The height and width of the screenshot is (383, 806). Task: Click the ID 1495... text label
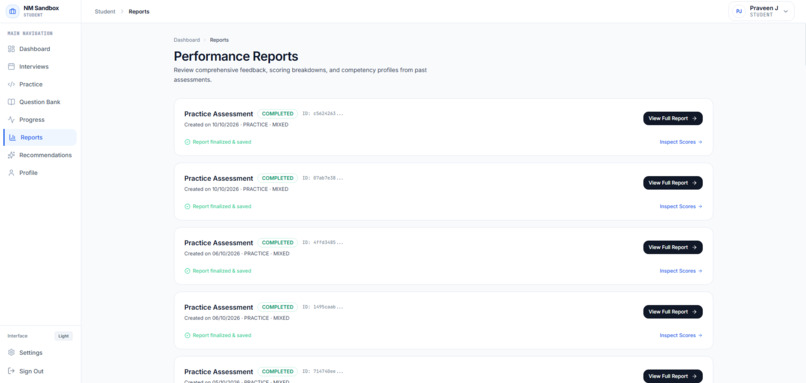click(323, 307)
